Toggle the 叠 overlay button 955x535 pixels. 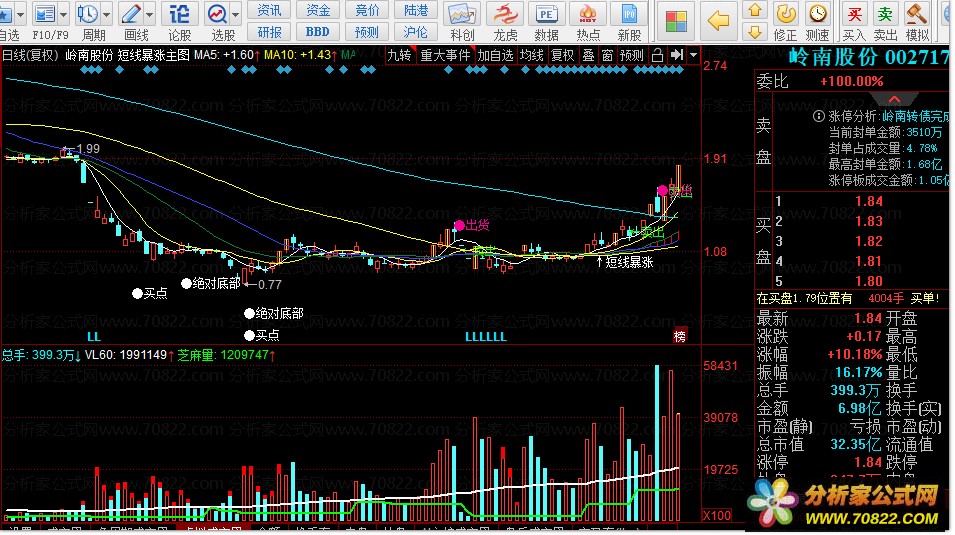[588, 55]
